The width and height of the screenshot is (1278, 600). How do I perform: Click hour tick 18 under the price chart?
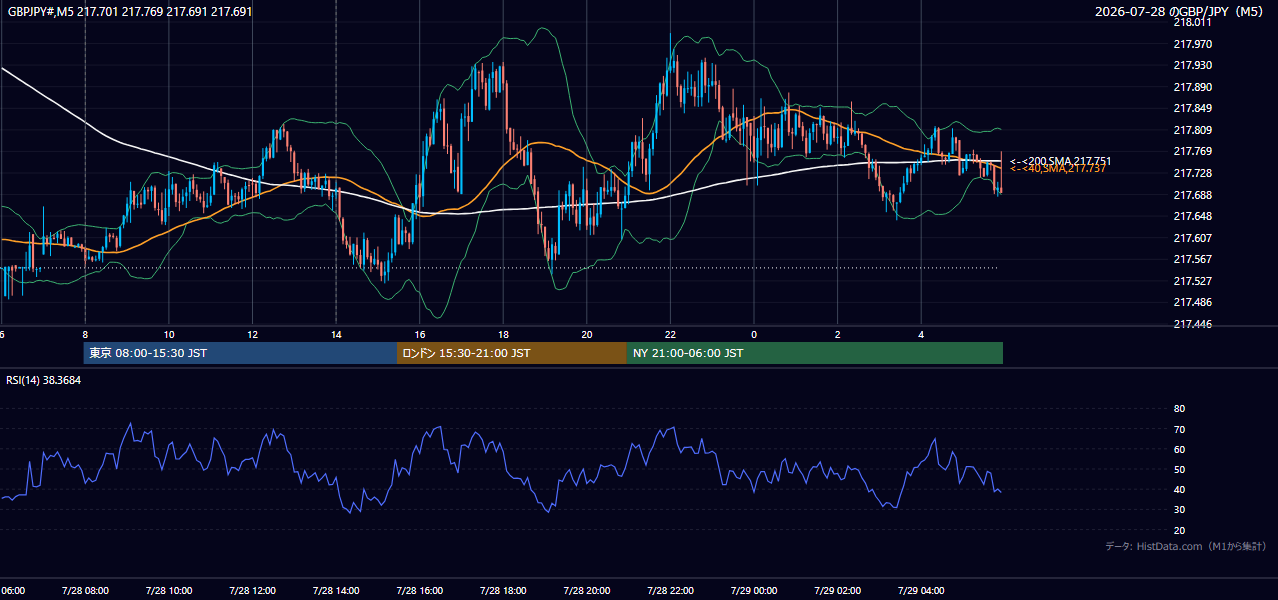[x=503, y=334]
